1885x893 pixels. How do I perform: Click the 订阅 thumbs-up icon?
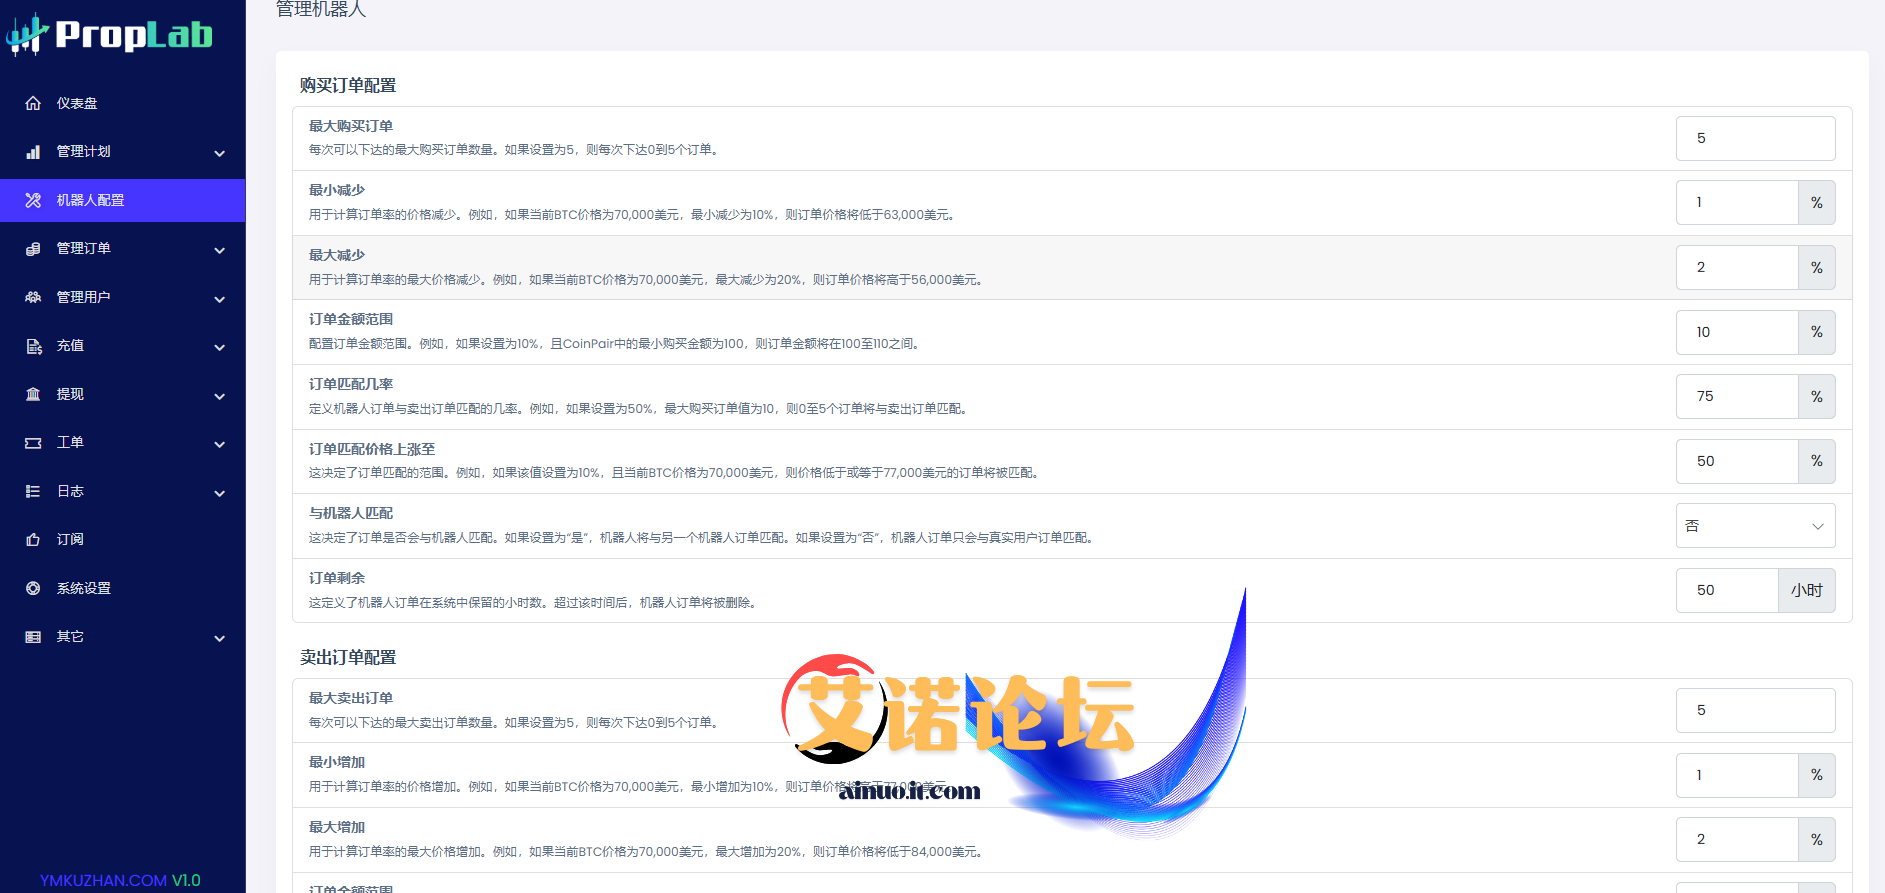(x=33, y=540)
